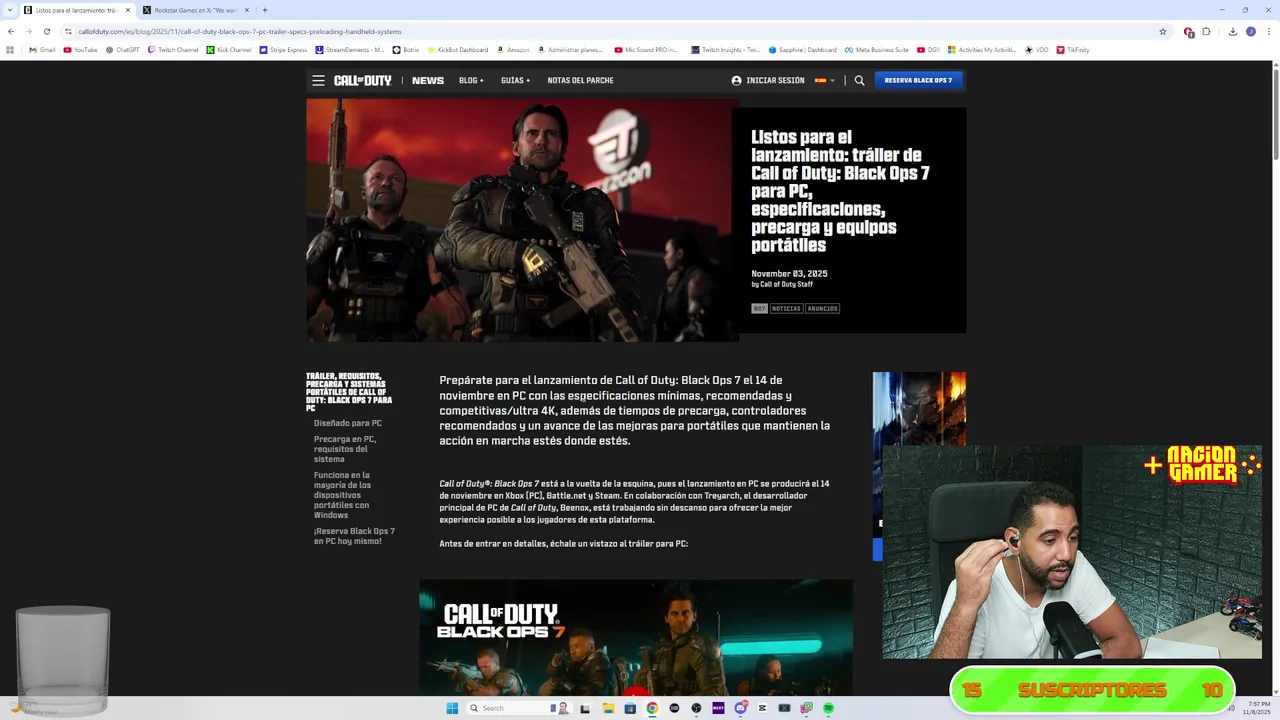Open the tab search dropdown arrow

point(9,10)
